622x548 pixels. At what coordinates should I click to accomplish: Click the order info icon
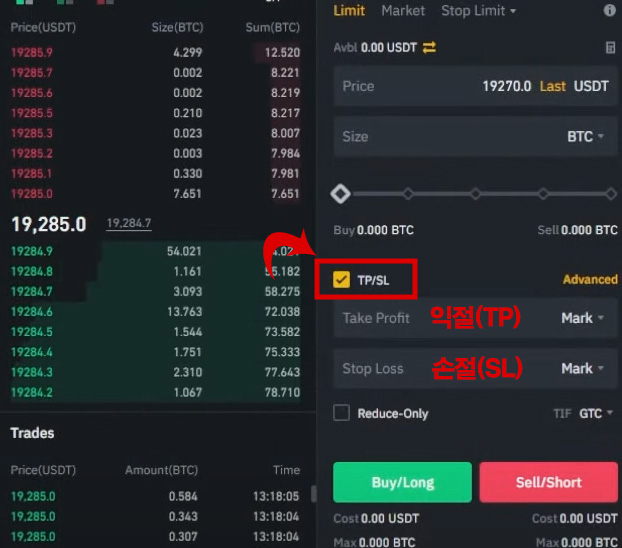tap(610, 11)
